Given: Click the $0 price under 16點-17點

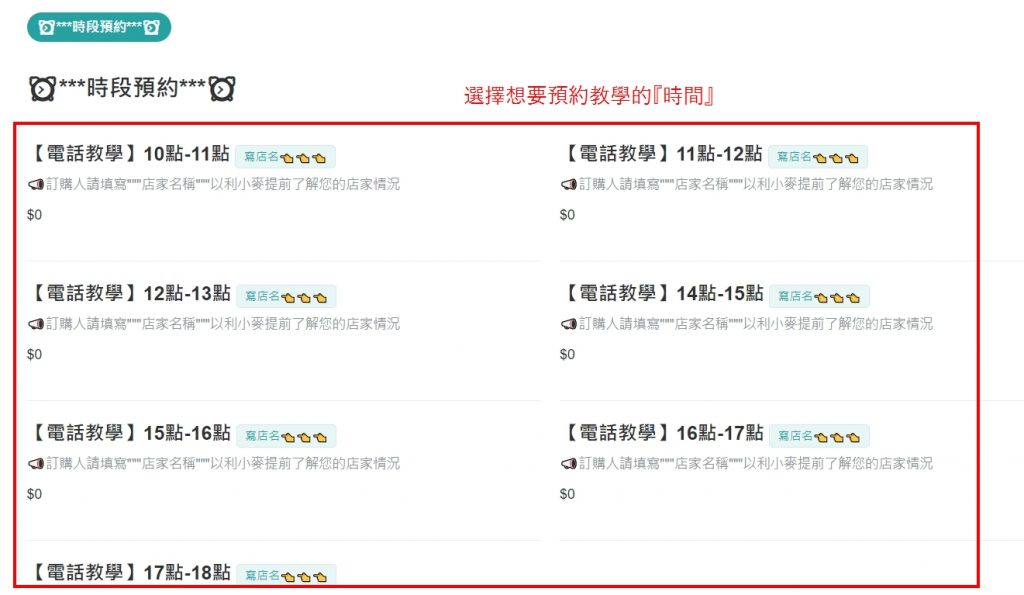Looking at the screenshot, I should [x=568, y=494].
